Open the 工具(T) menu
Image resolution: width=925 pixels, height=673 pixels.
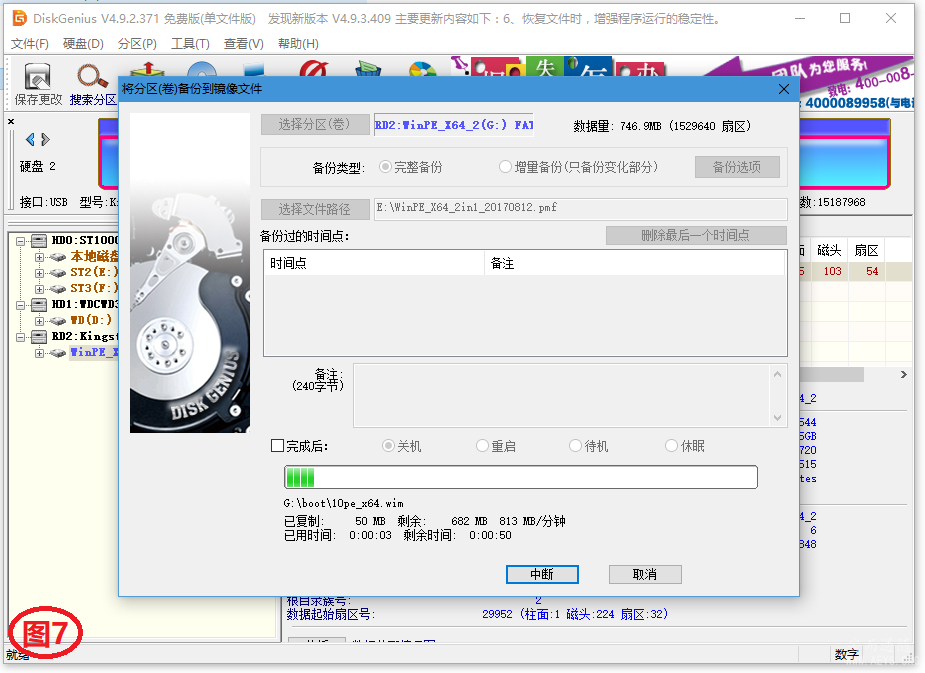[x=190, y=44]
